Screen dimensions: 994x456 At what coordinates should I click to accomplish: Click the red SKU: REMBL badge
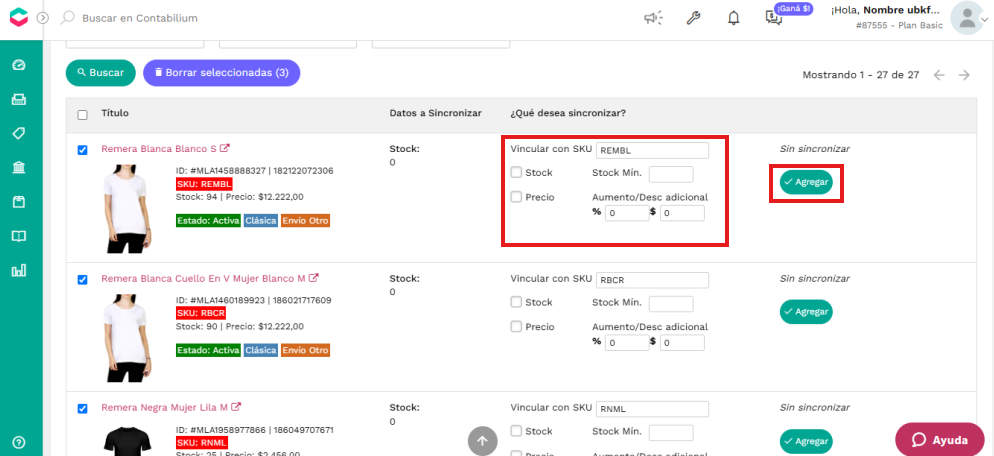204,184
